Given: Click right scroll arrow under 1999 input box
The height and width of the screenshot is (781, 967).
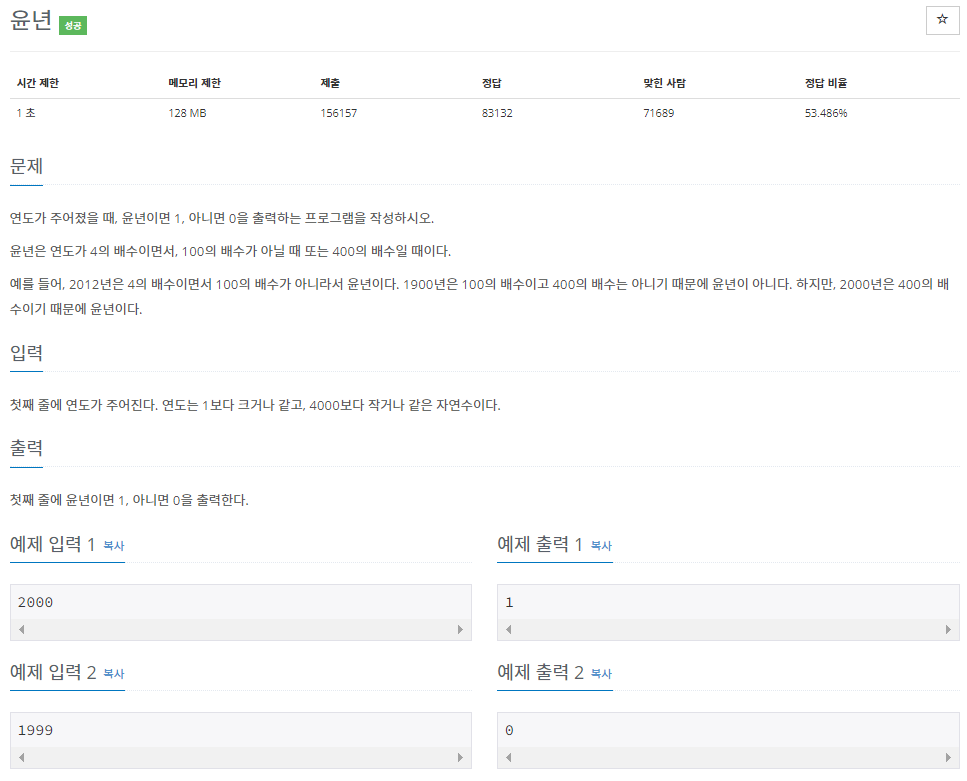Looking at the screenshot, I should (460, 757).
